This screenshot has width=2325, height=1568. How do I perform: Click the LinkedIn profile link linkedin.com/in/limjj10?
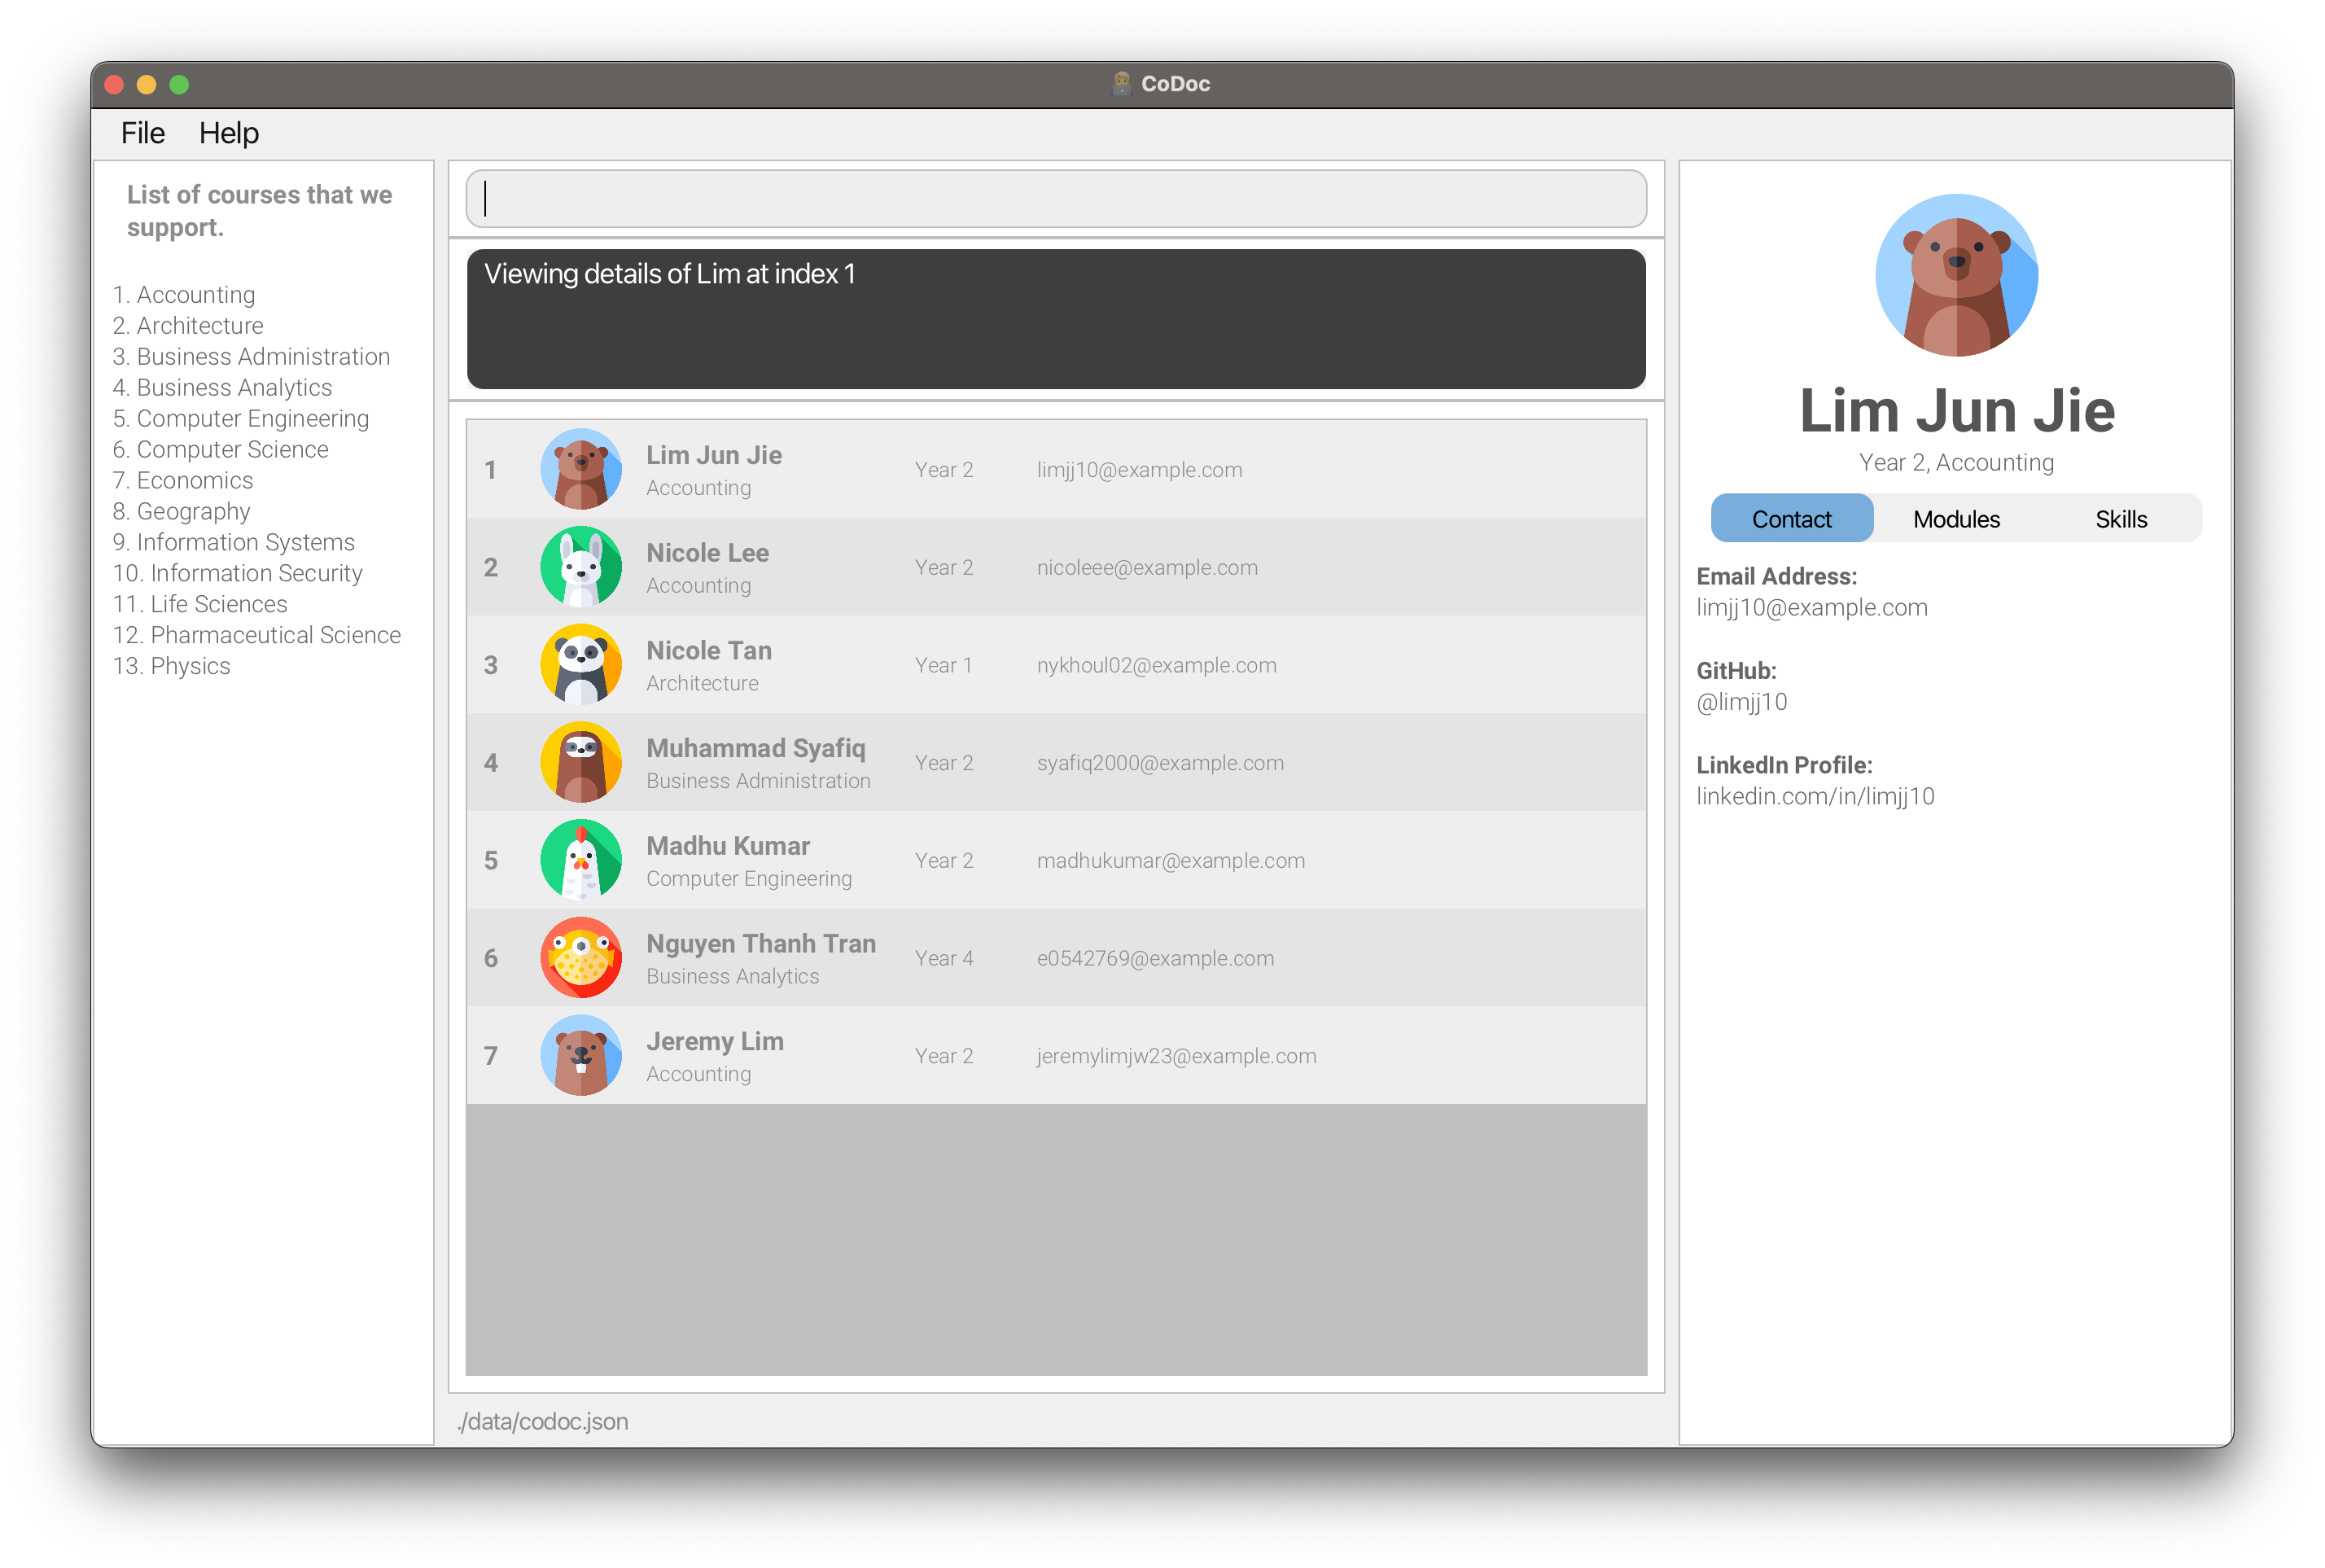[x=1815, y=796]
